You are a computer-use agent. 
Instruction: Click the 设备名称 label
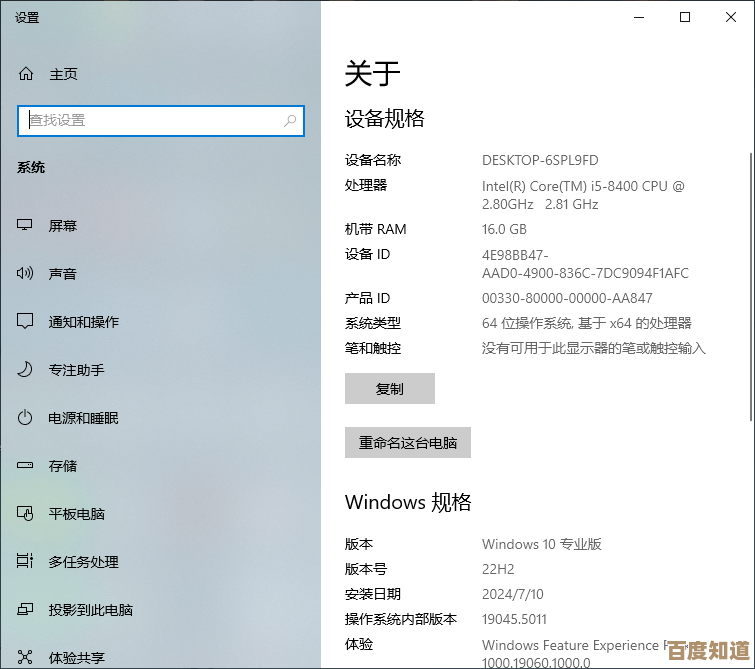[373, 160]
